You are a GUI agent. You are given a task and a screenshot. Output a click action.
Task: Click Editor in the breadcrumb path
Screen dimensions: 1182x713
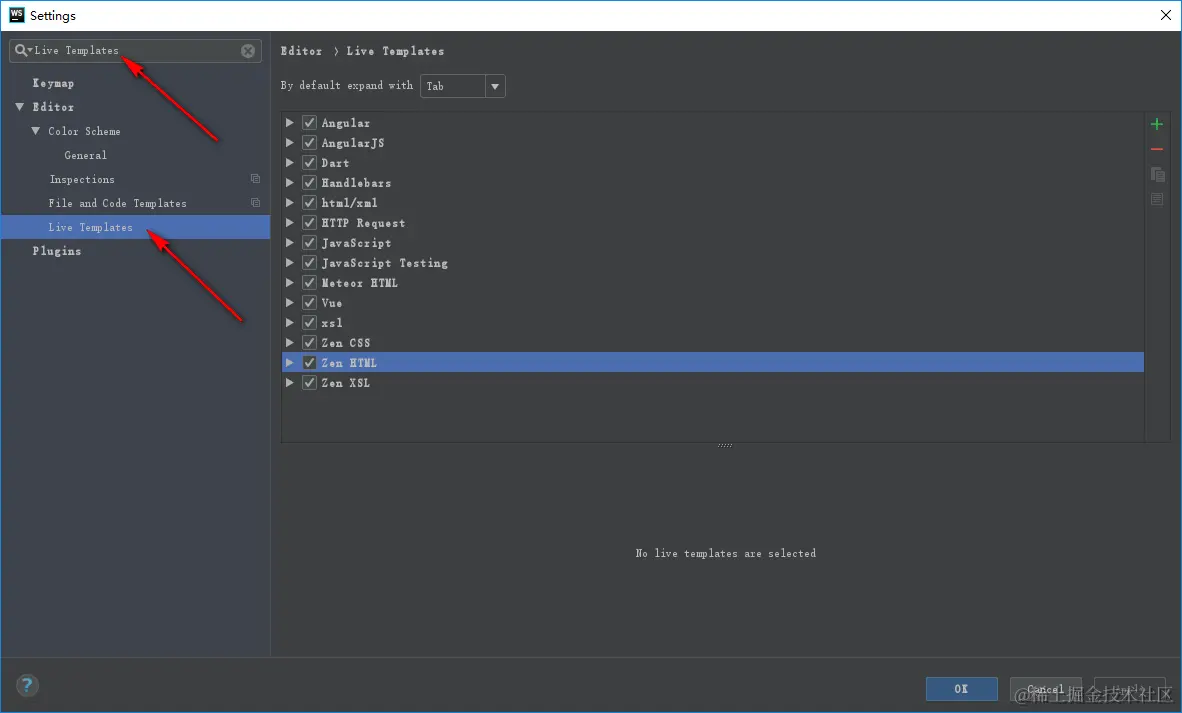(301, 51)
